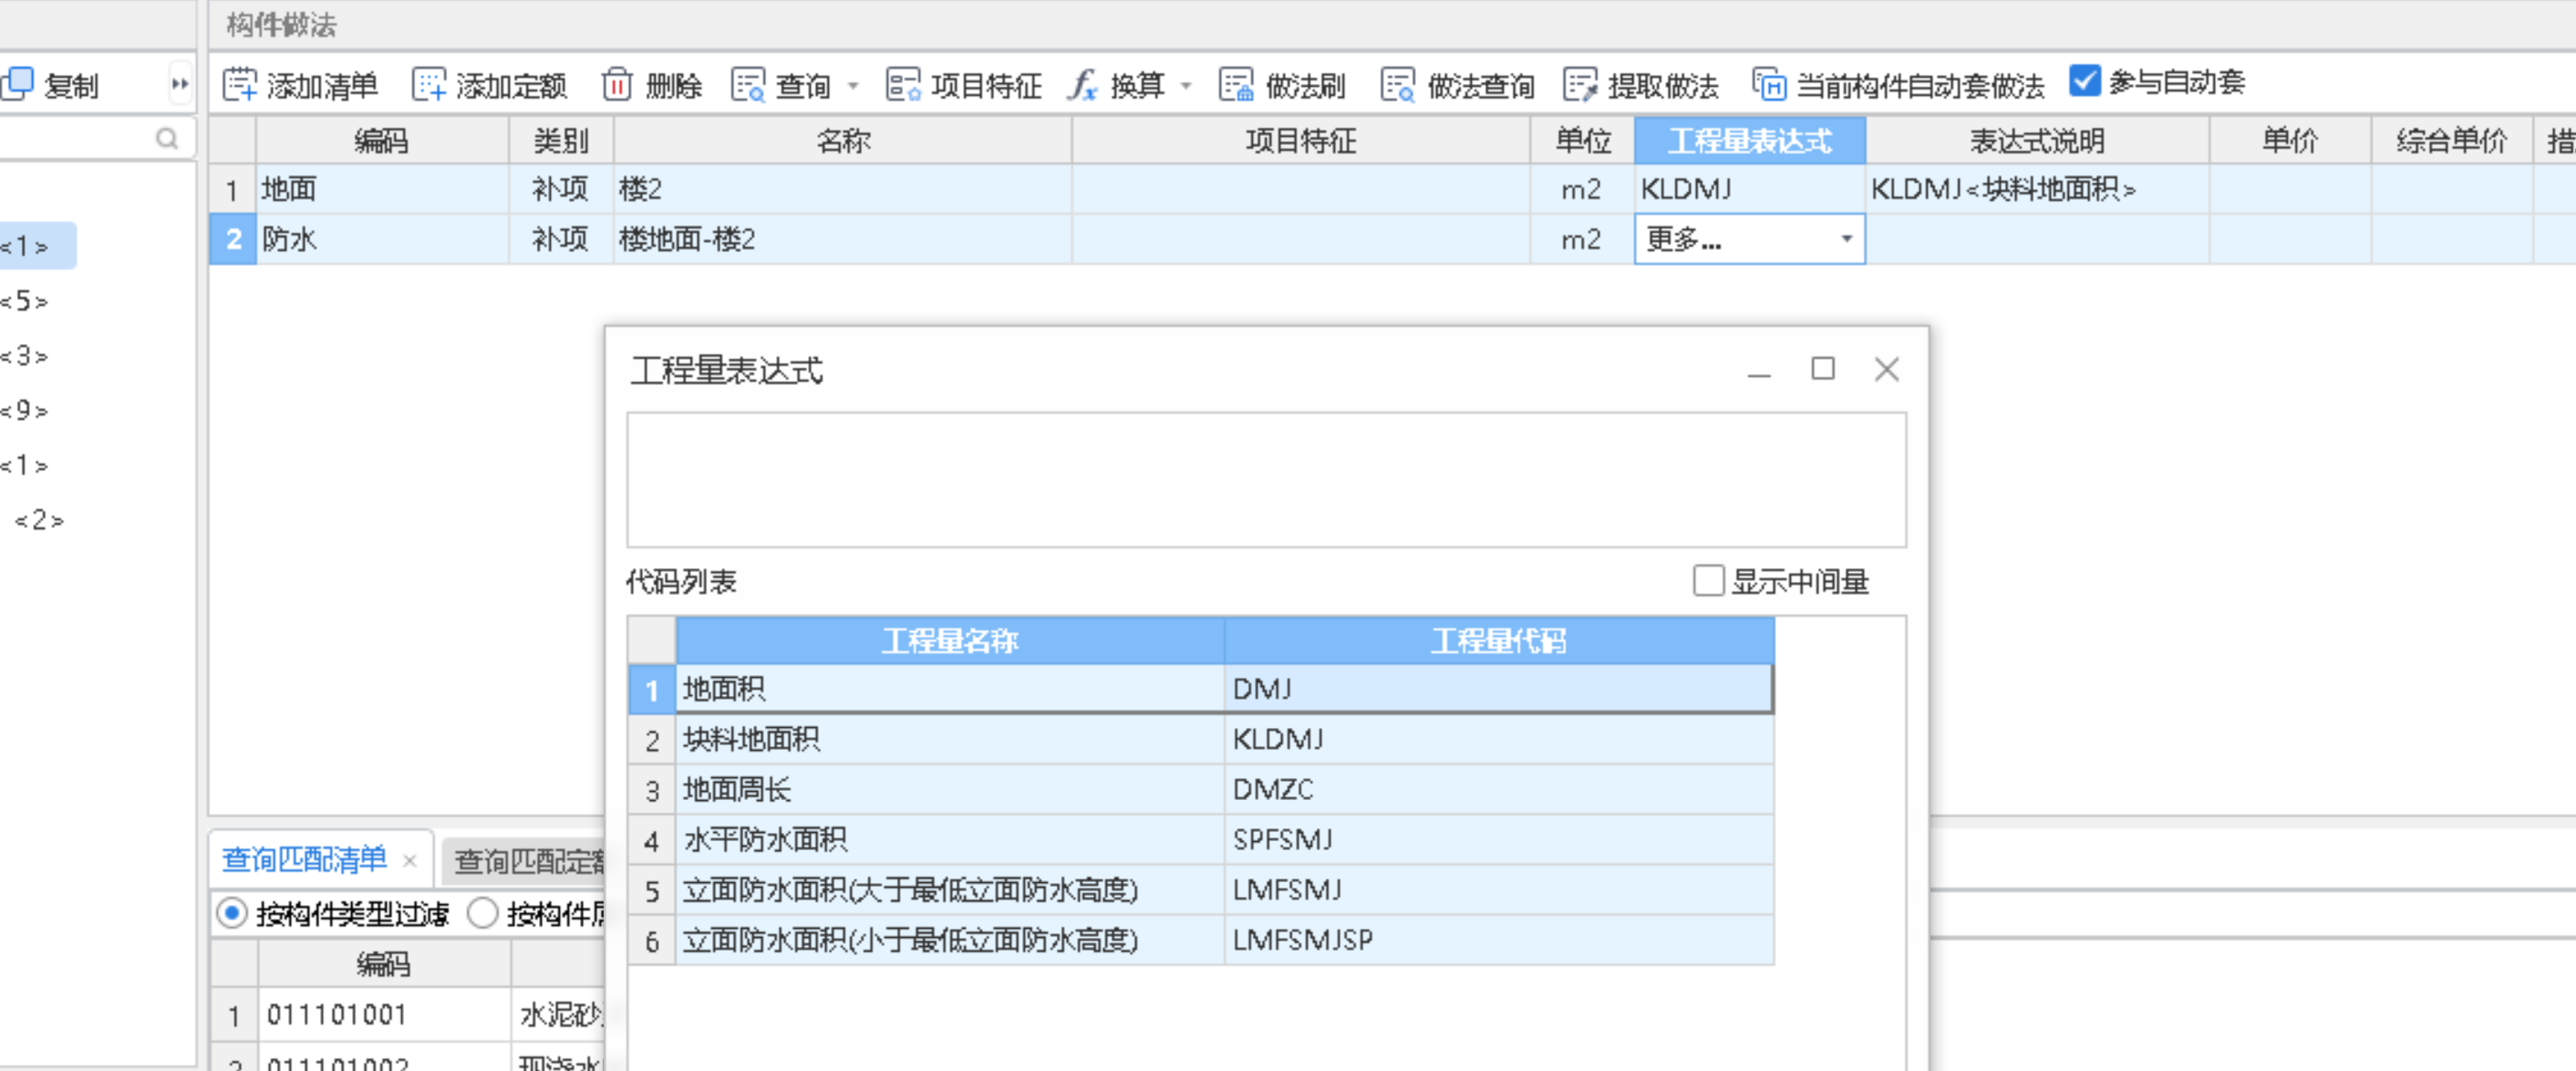Click the KLDMJ<块料地面积> description cell
Screen dimensions: 2576x1071
tap(2037, 189)
